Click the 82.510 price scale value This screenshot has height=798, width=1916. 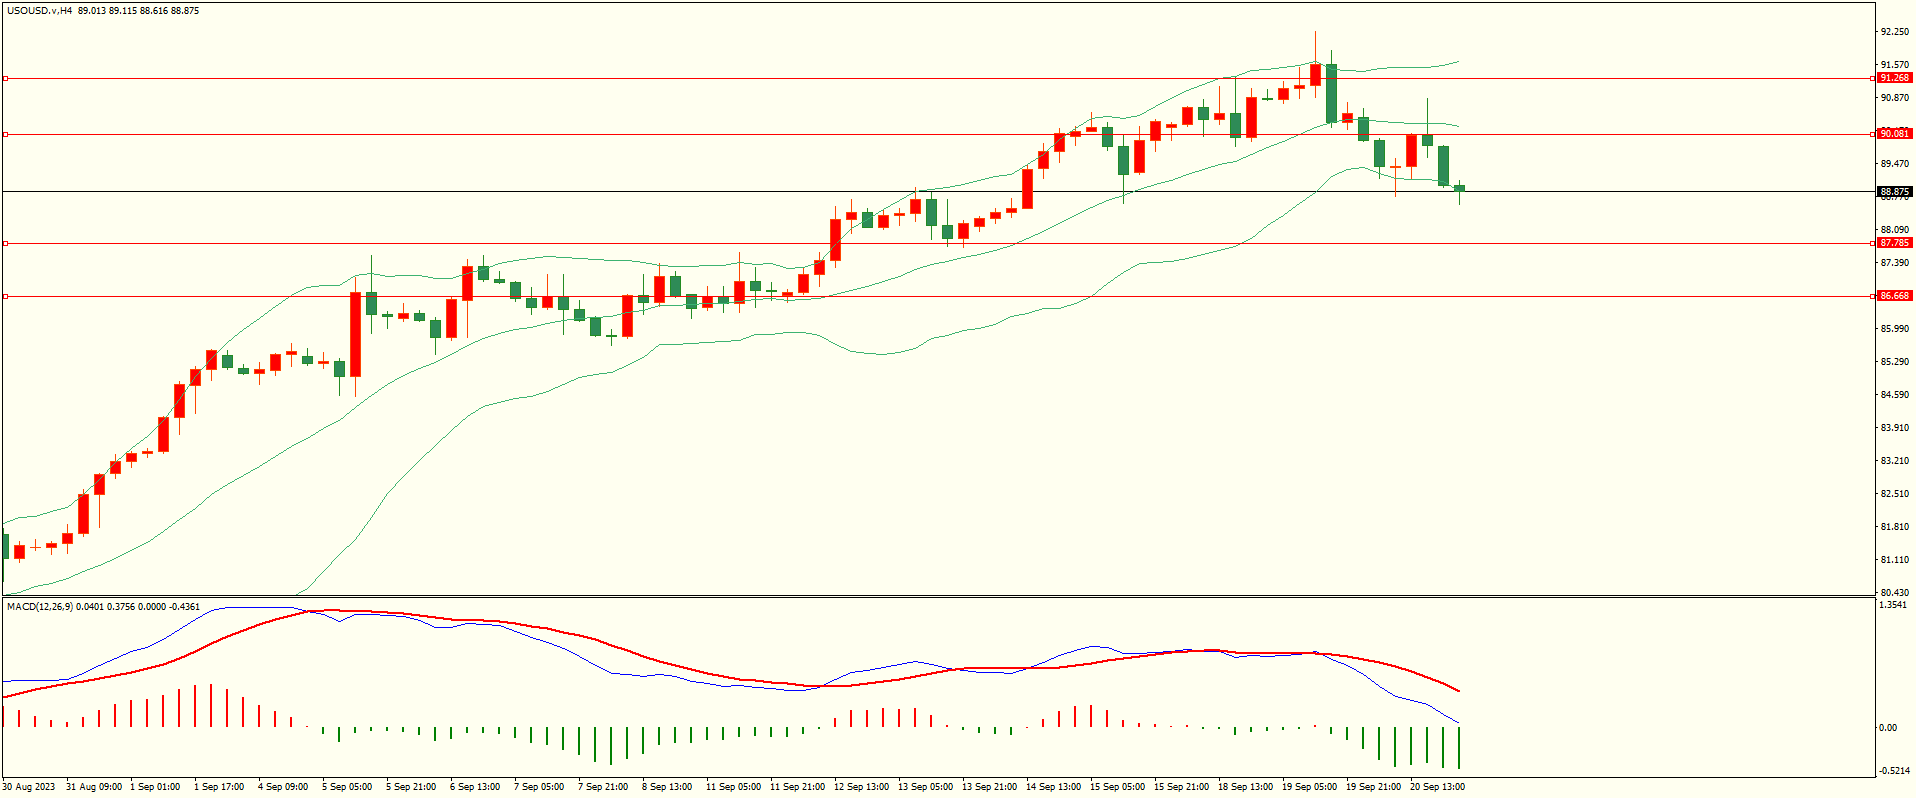click(x=1894, y=494)
